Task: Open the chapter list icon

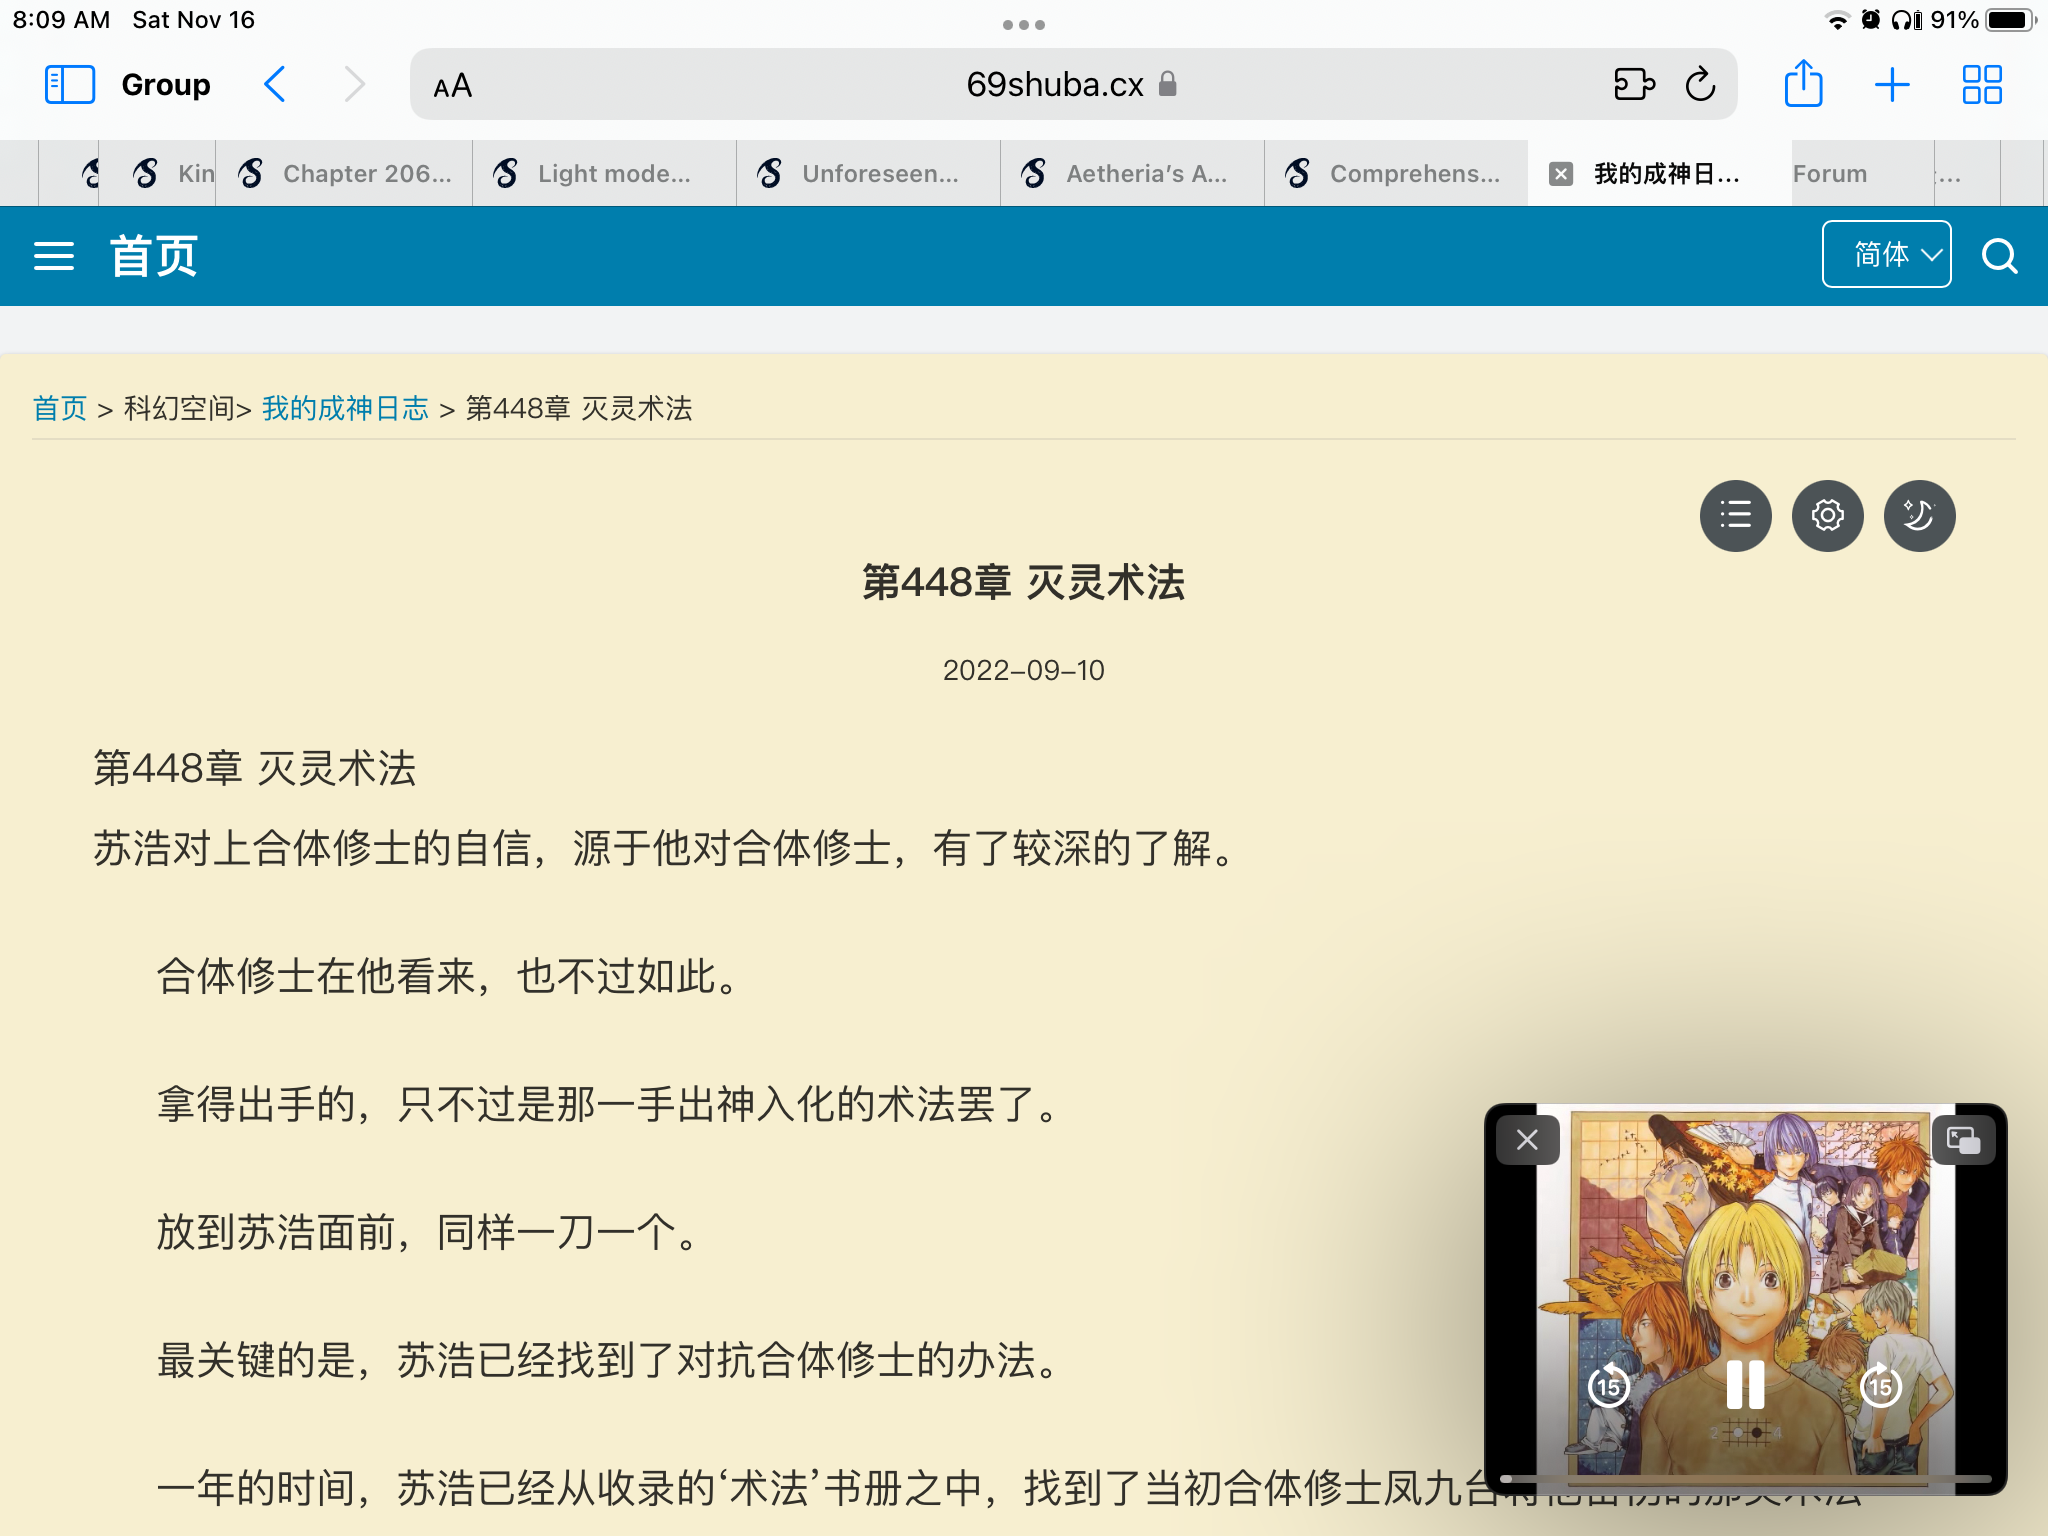Action: click(1736, 516)
